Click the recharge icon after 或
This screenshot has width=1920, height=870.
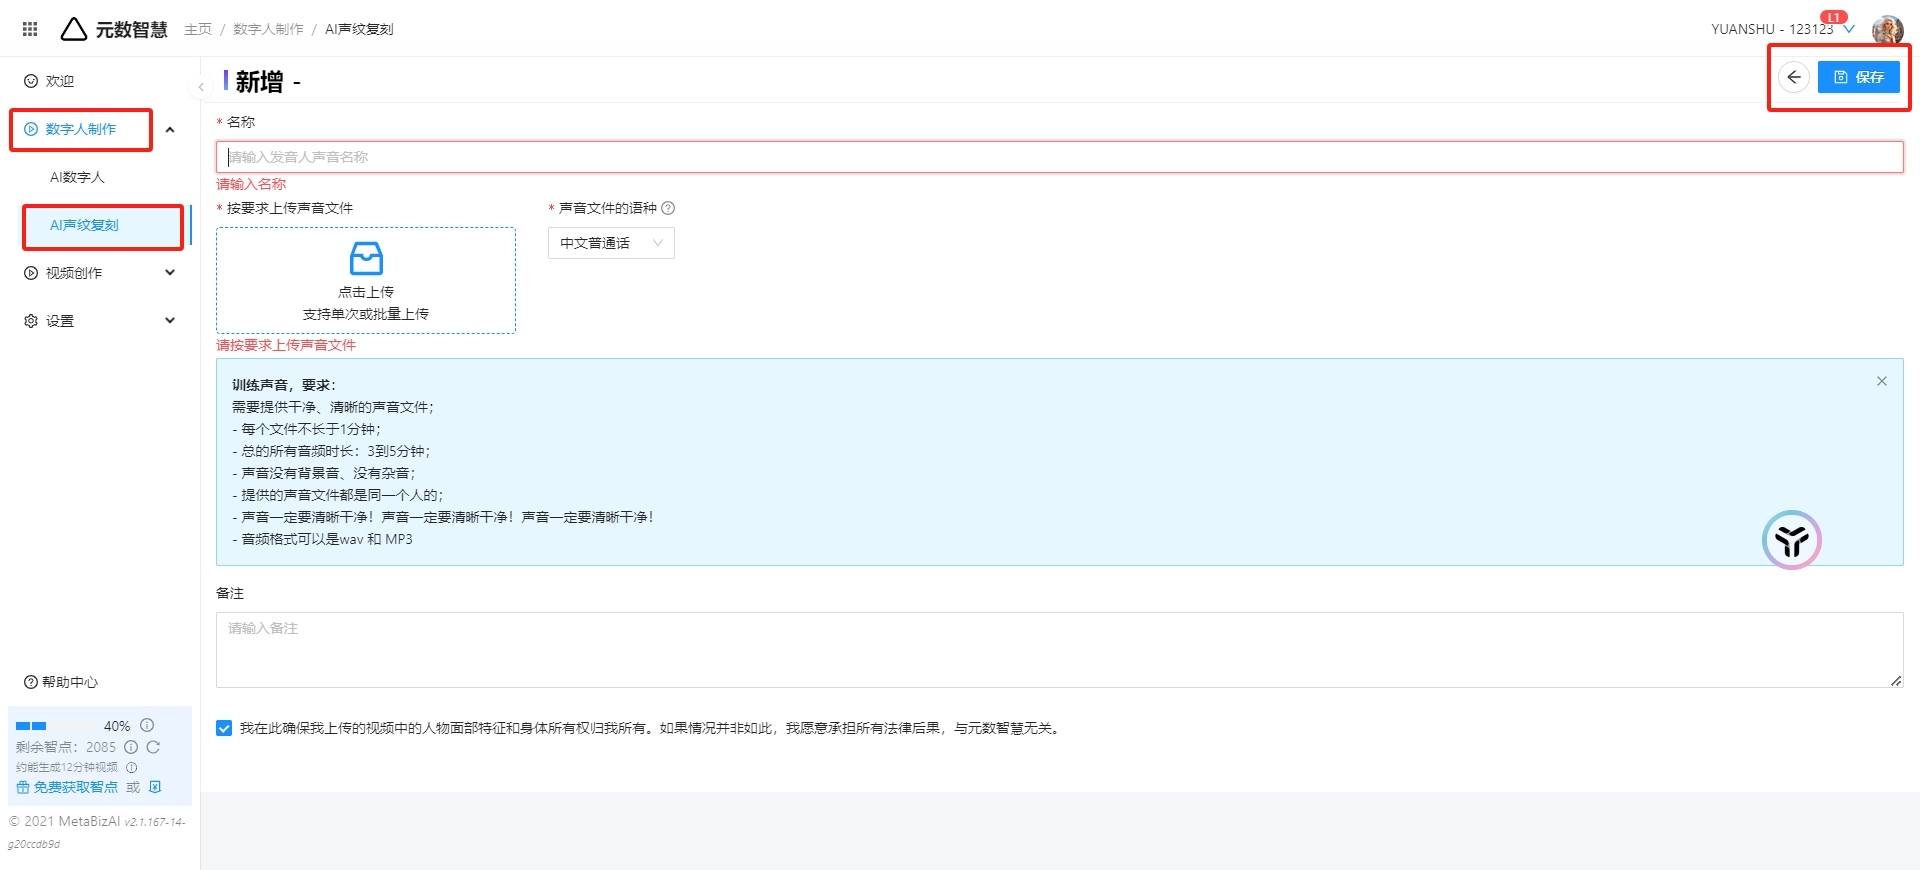[x=155, y=787]
